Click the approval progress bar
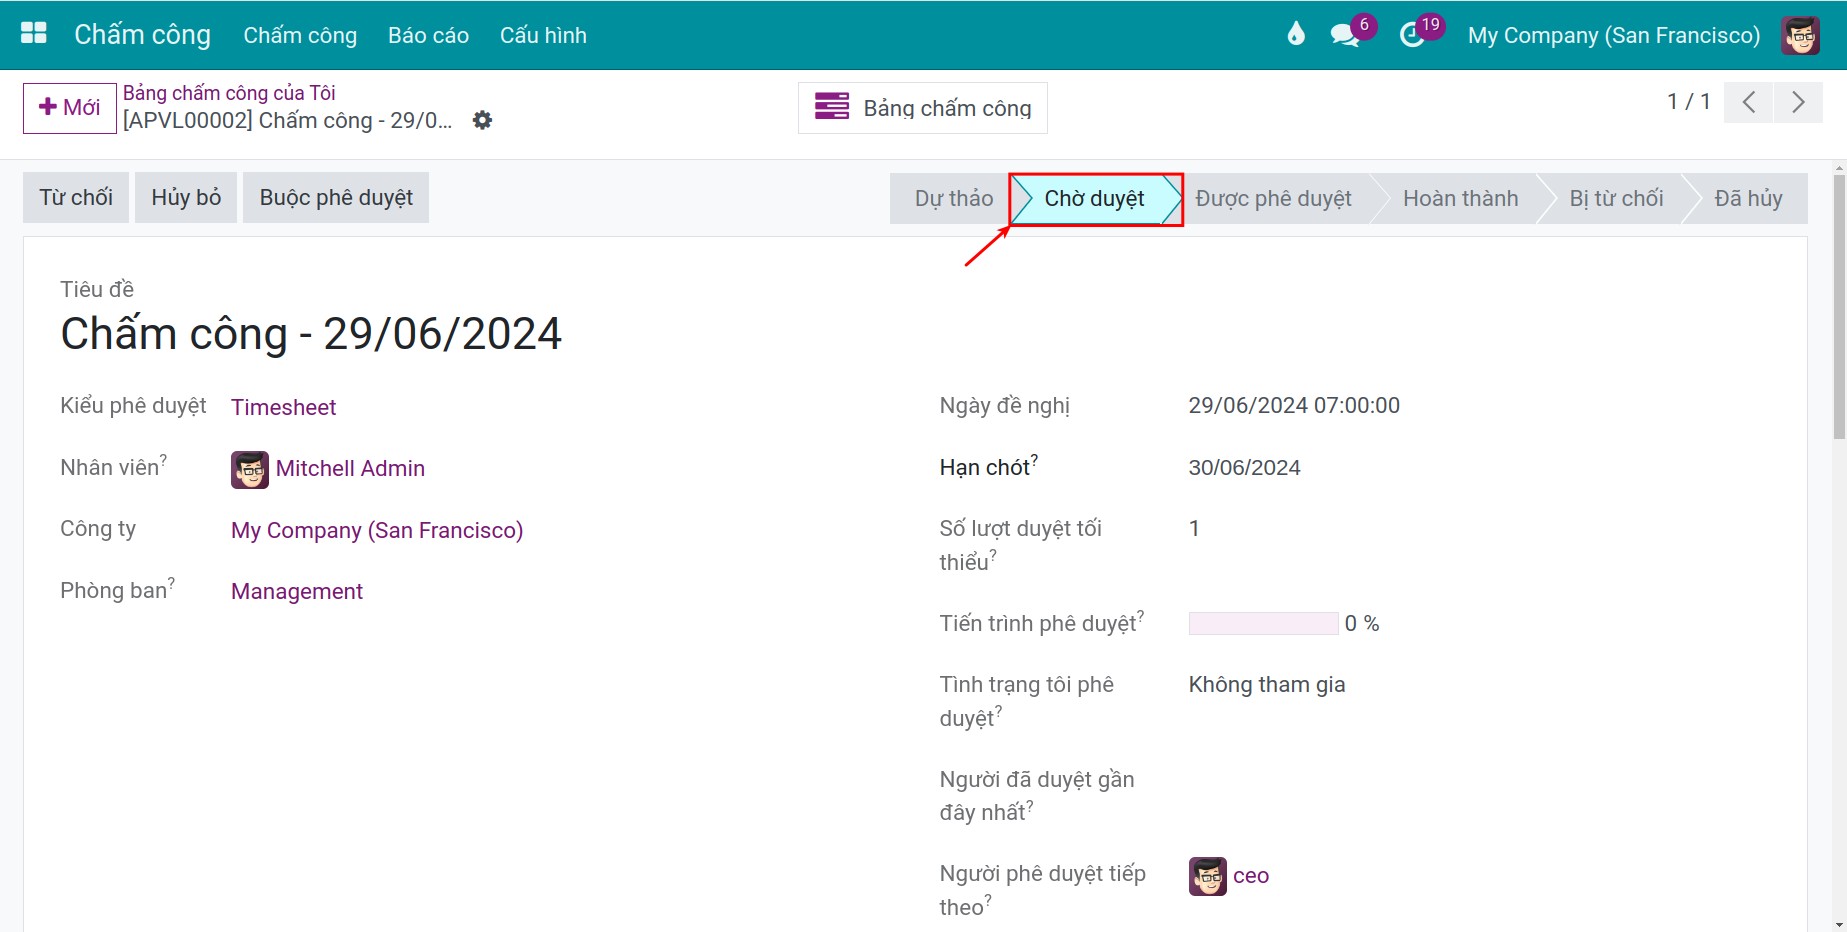The image size is (1847, 932). (x=1263, y=623)
